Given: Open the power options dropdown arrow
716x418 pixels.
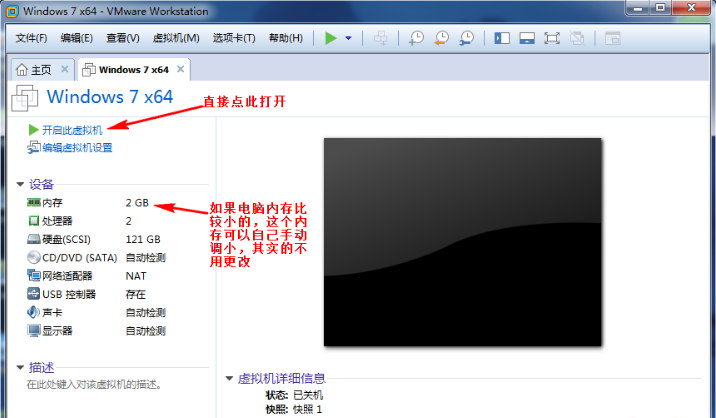Looking at the screenshot, I should pyautogui.click(x=348, y=38).
